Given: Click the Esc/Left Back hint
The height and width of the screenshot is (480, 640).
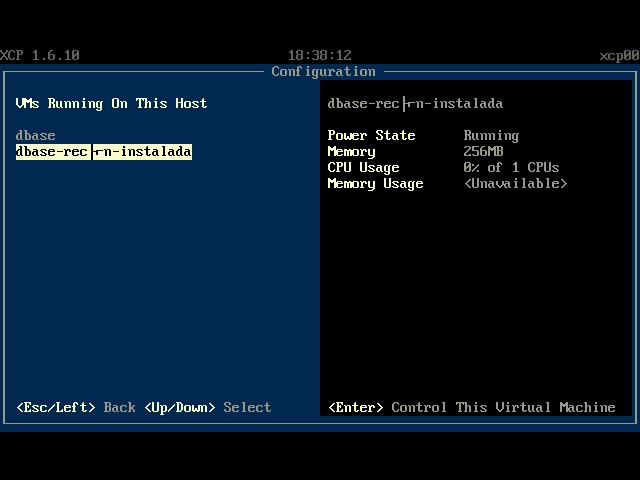Looking at the screenshot, I should 76,407.
